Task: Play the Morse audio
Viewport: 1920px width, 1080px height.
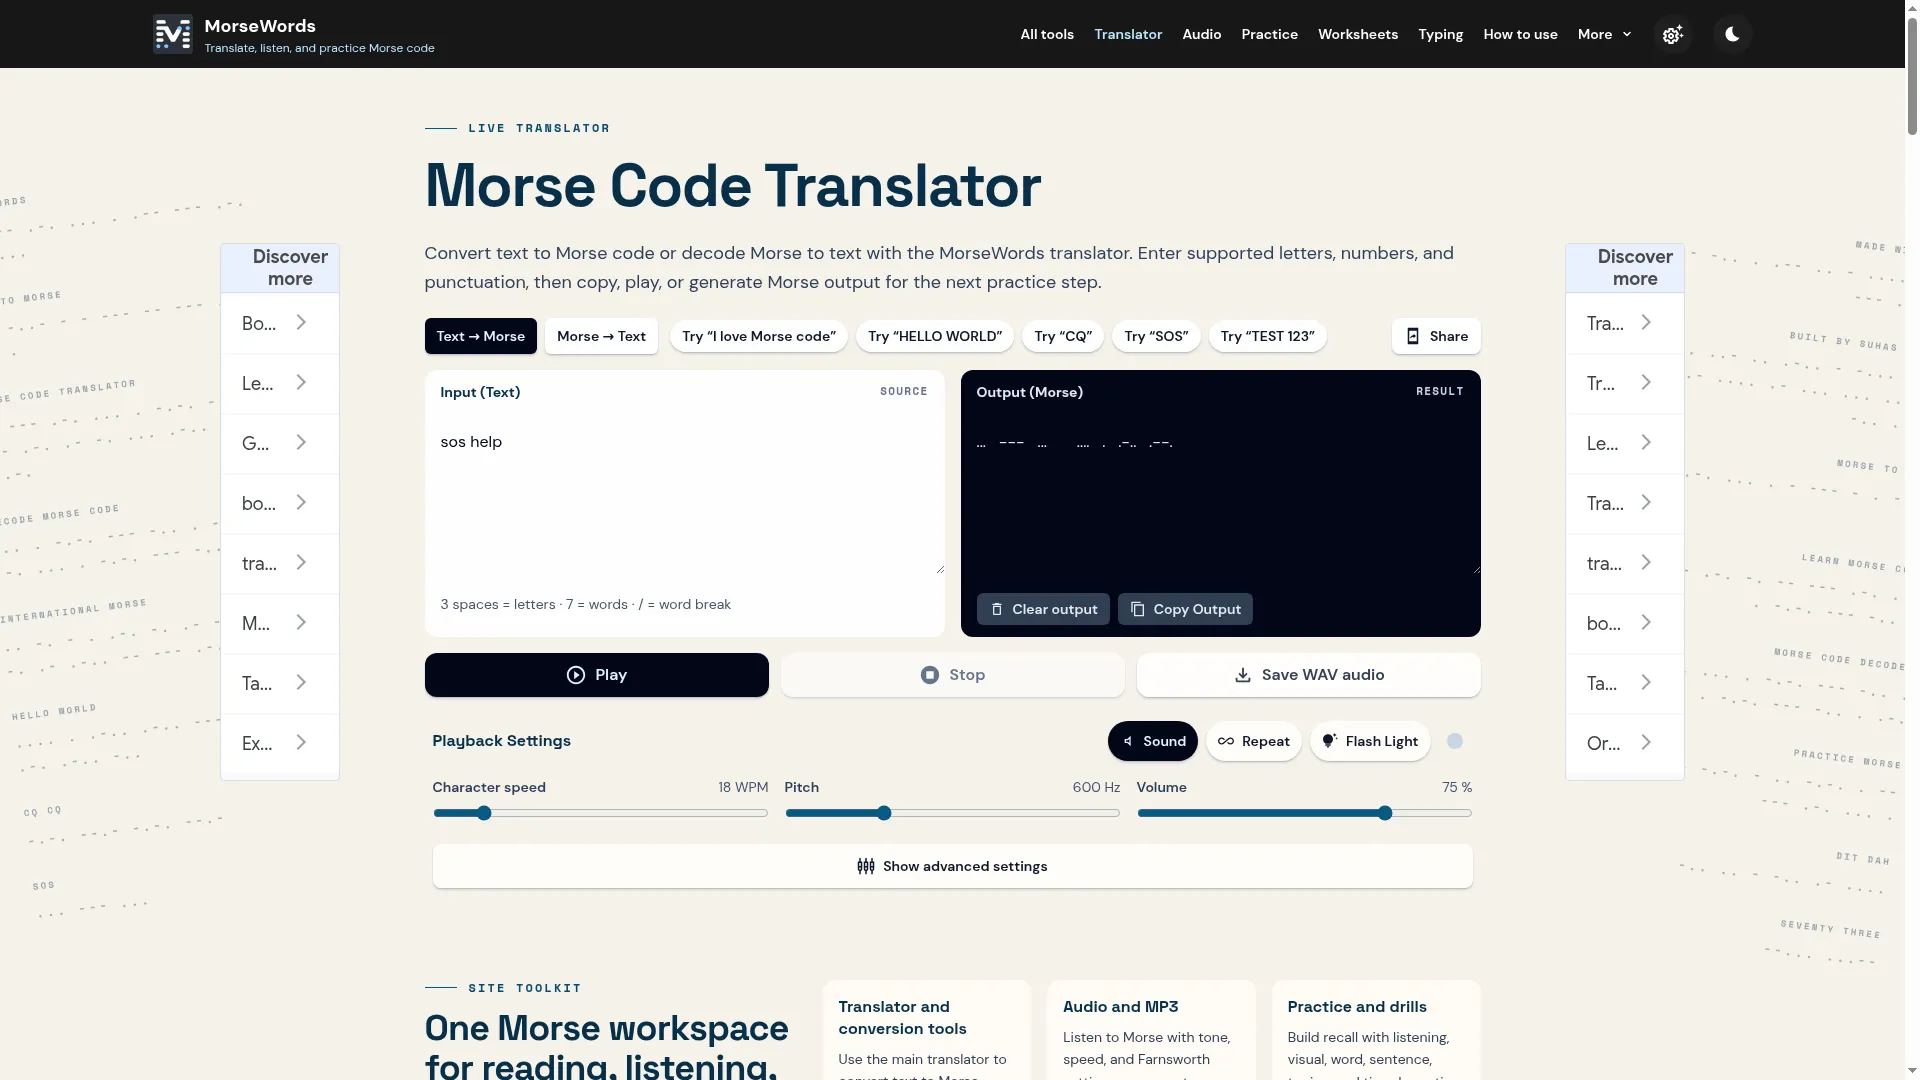Action: [597, 675]
